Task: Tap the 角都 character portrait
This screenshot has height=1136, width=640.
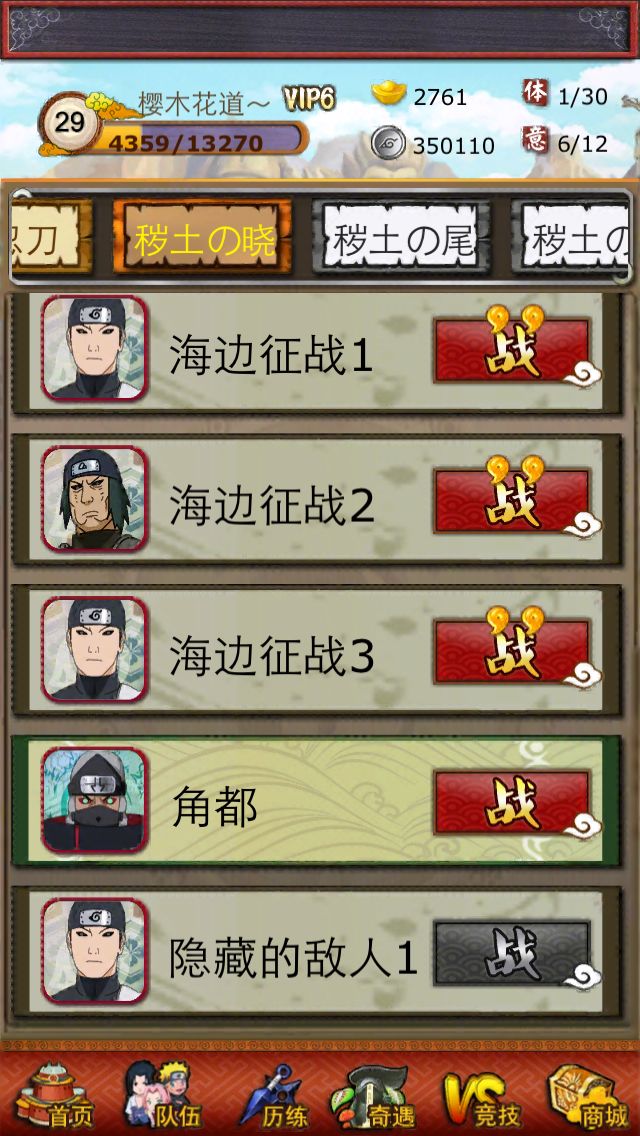Action: (94, 800)
